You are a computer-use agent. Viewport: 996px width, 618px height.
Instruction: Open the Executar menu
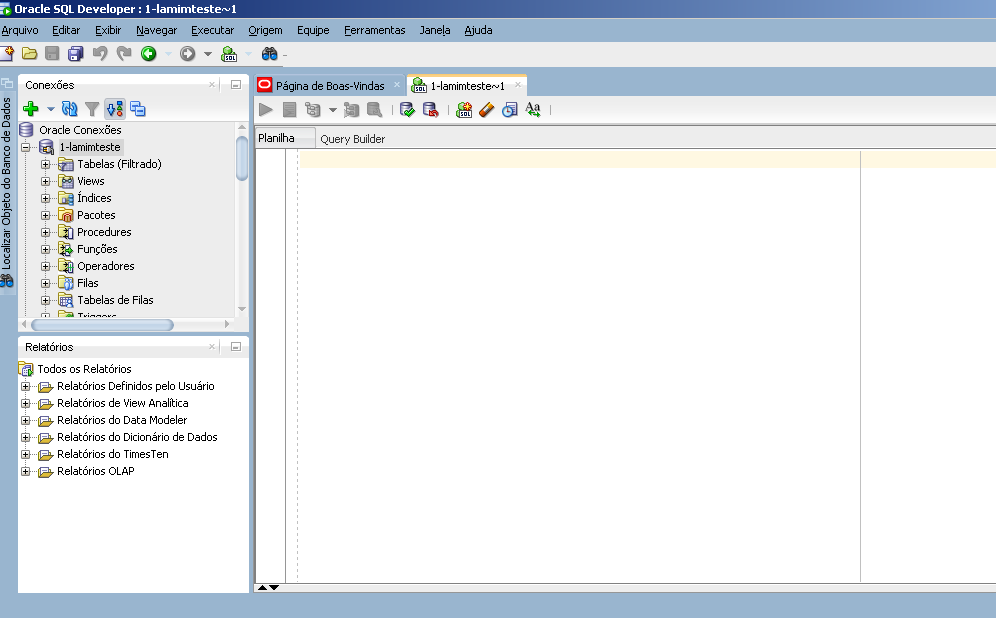(213, 30)
